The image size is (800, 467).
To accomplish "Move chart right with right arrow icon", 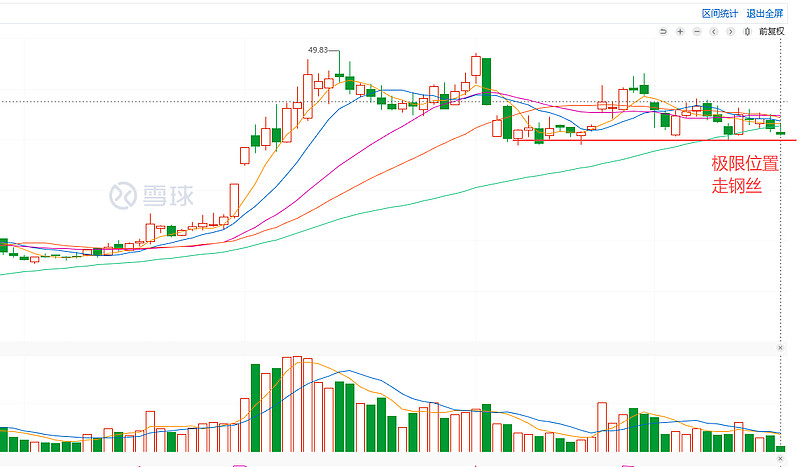I will pyautogui.click(x=731, y=32).
